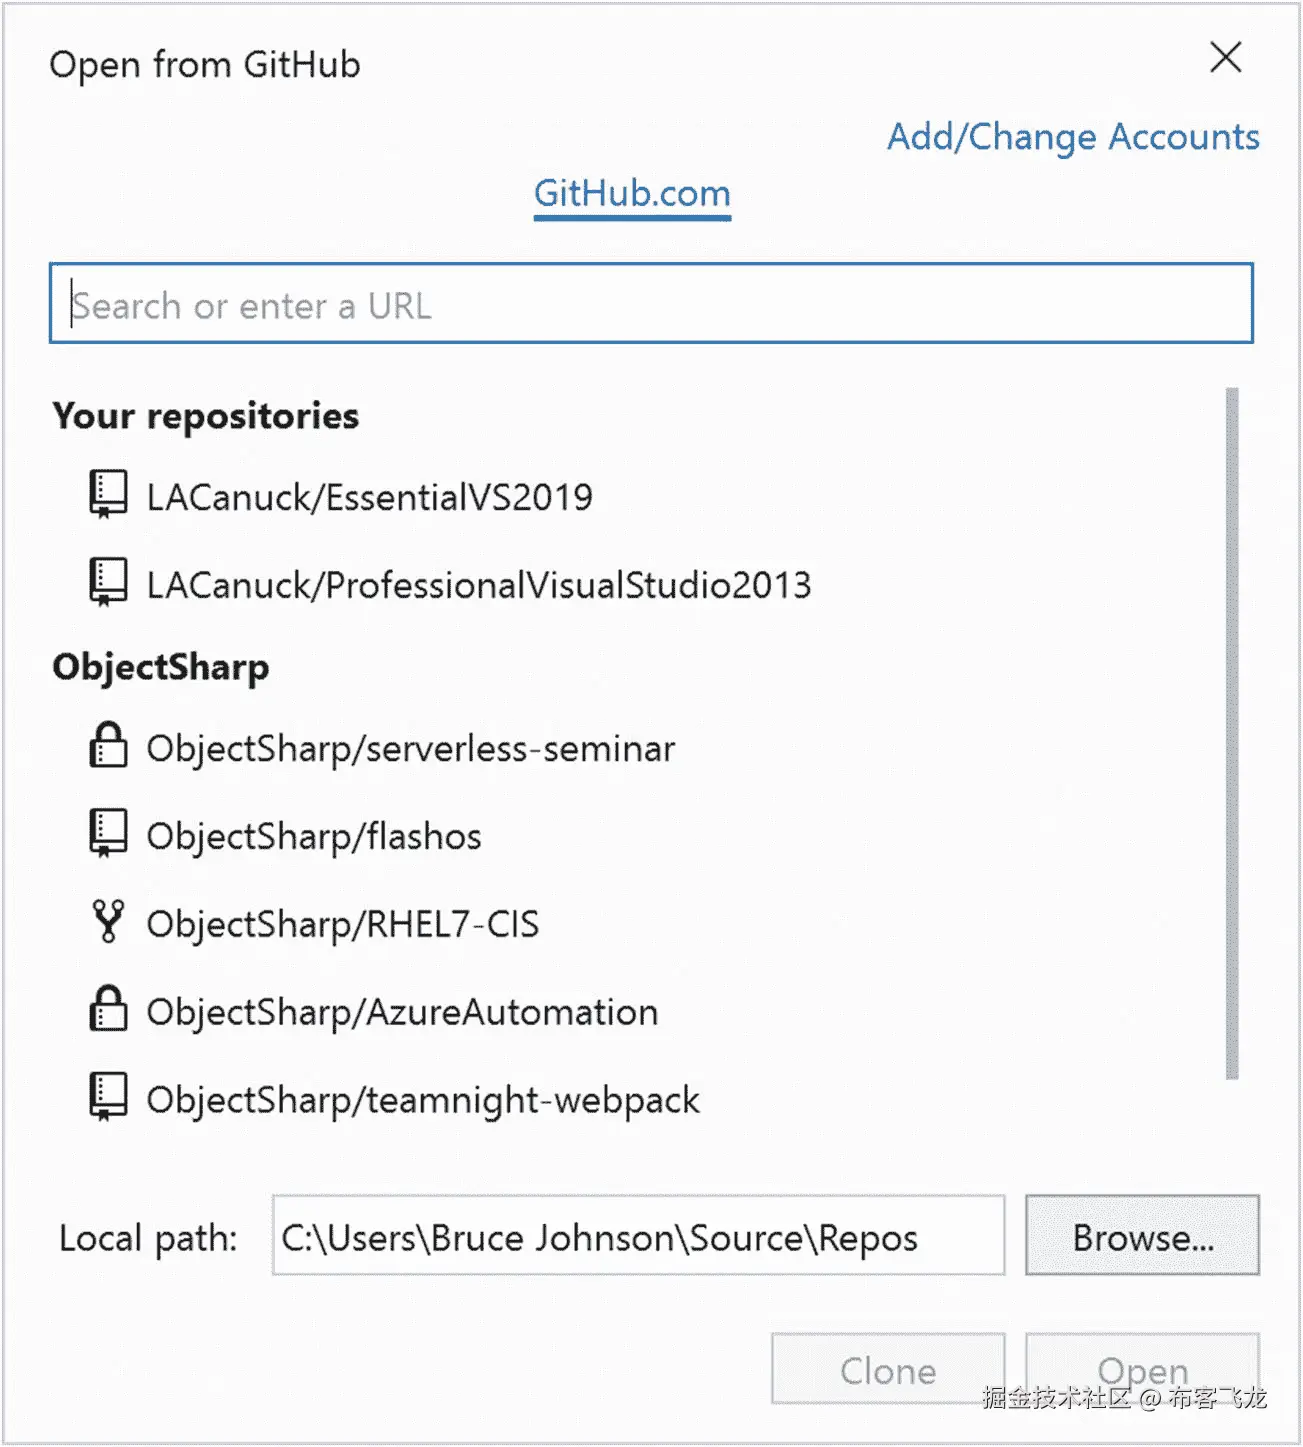
Task: Choose ObjectSharp/teamnight-webpack from the list
Action: 422,1101
